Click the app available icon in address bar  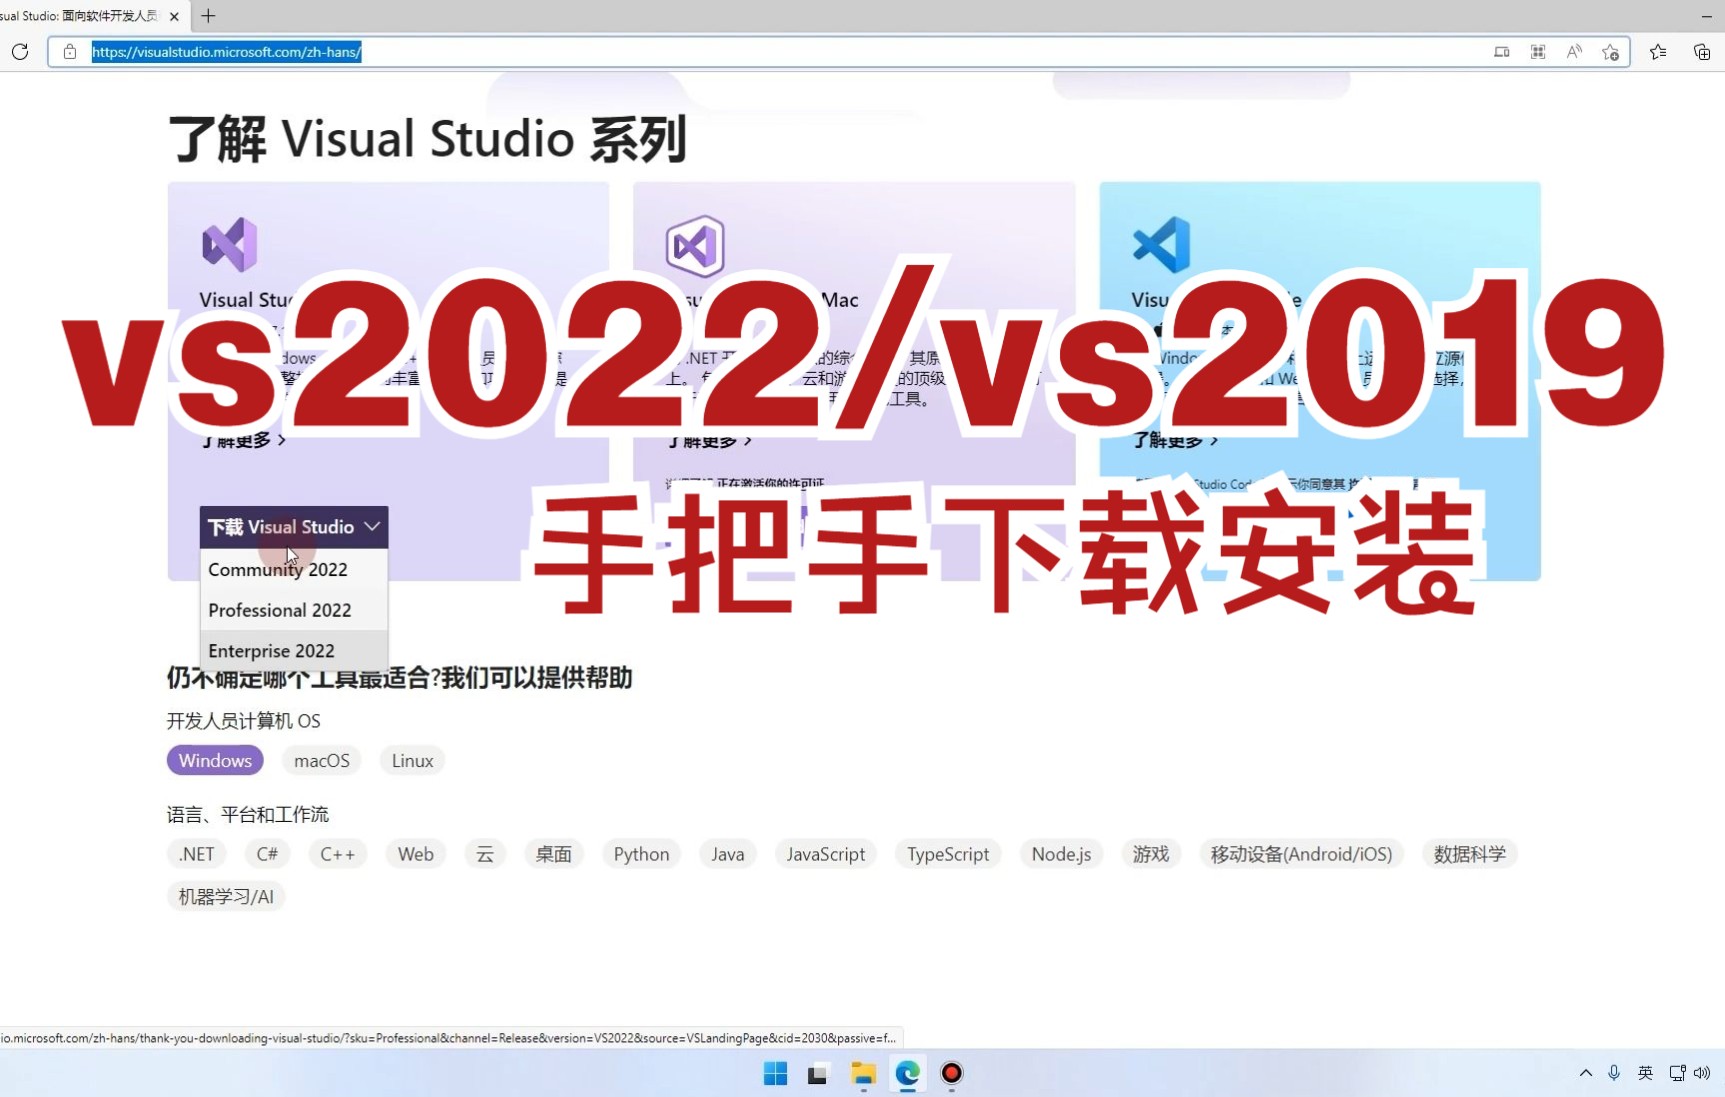[1502, 52]
